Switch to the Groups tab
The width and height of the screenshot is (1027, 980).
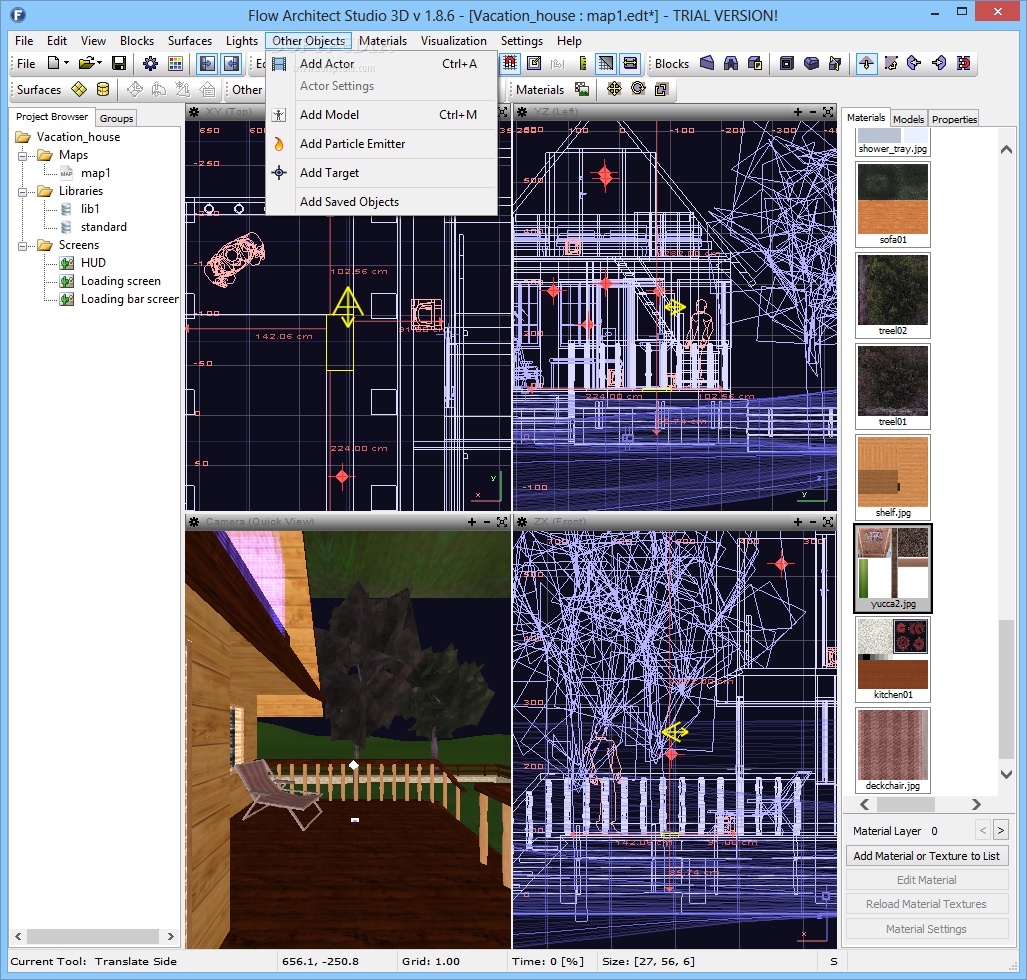[117, 118]
